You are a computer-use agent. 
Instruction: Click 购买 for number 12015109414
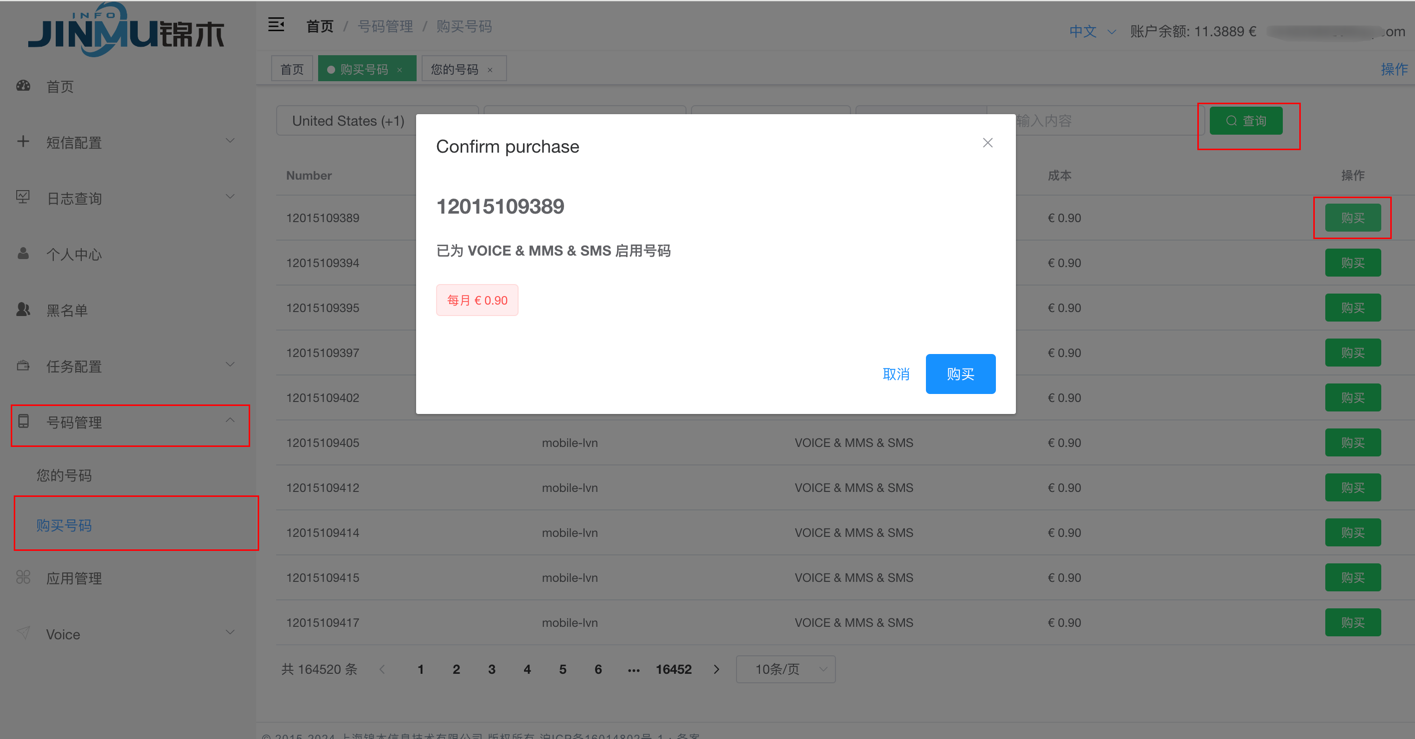point(1353,533)
